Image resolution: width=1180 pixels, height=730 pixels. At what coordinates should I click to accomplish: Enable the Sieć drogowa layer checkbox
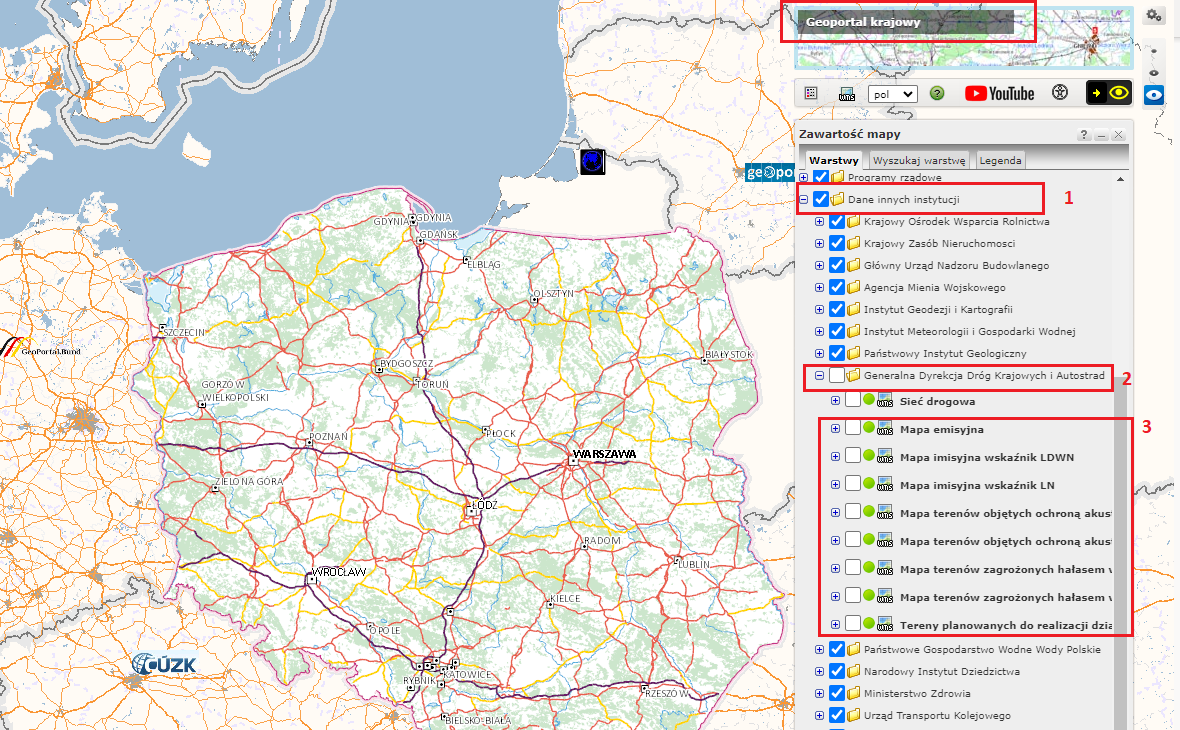[852, 401]
